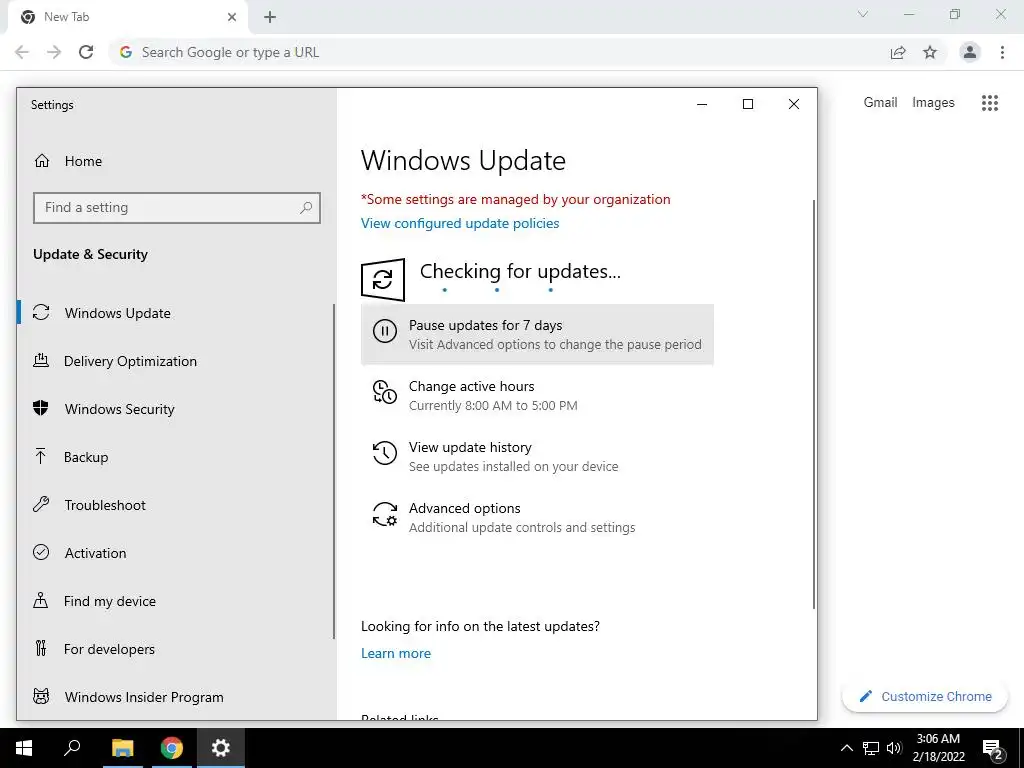Screen dimensions: 1024x768
Task: Click the taskbar search icon
Action: pos(72,748)
